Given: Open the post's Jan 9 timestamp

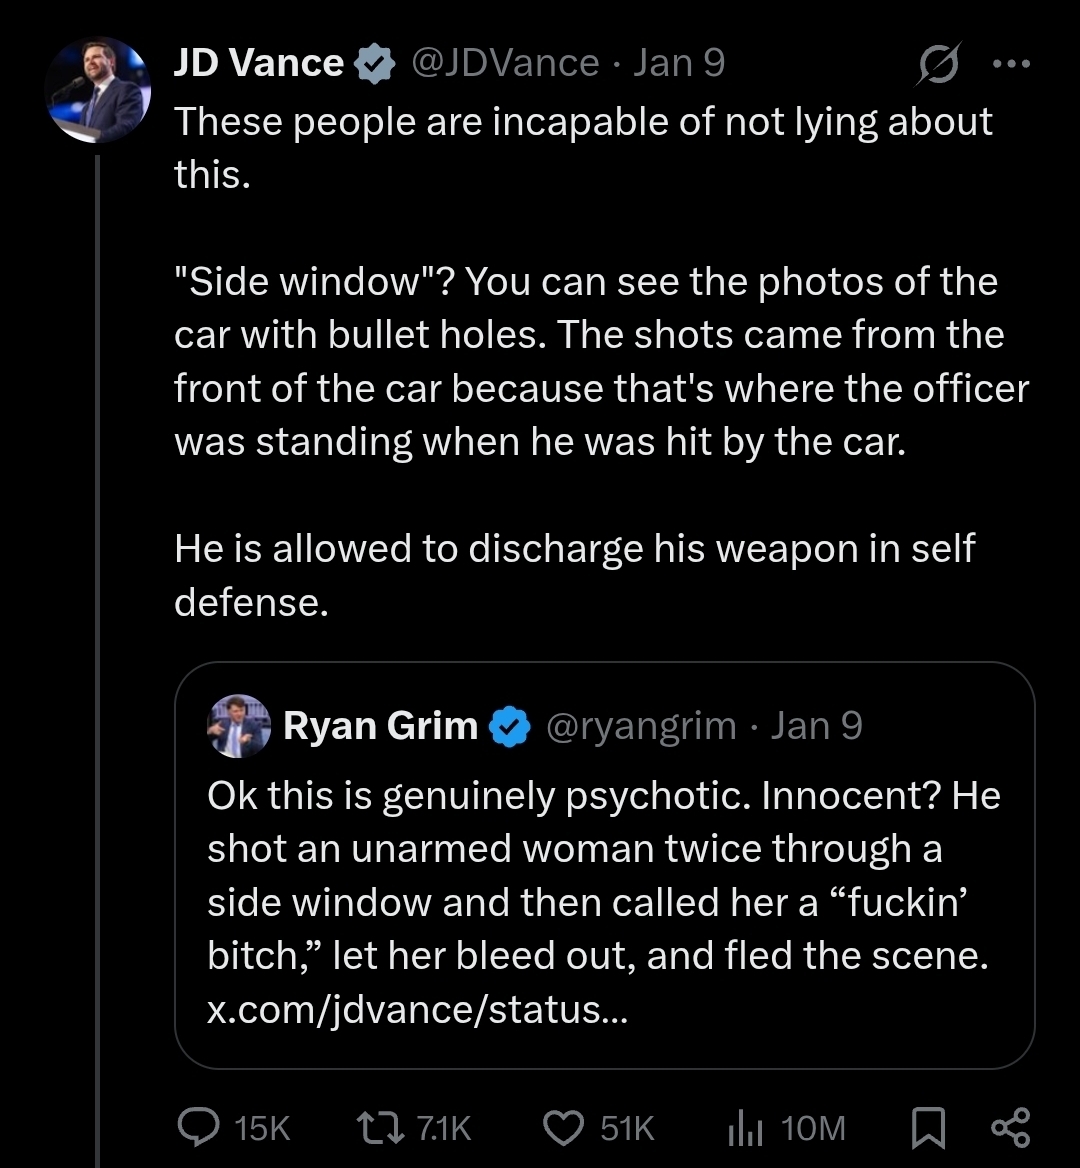Looking at the screenshot, I should coord(680,64).
